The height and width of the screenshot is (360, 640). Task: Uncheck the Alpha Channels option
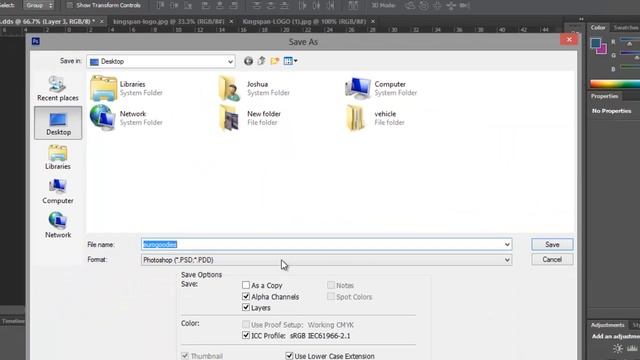tap(246, 296)
